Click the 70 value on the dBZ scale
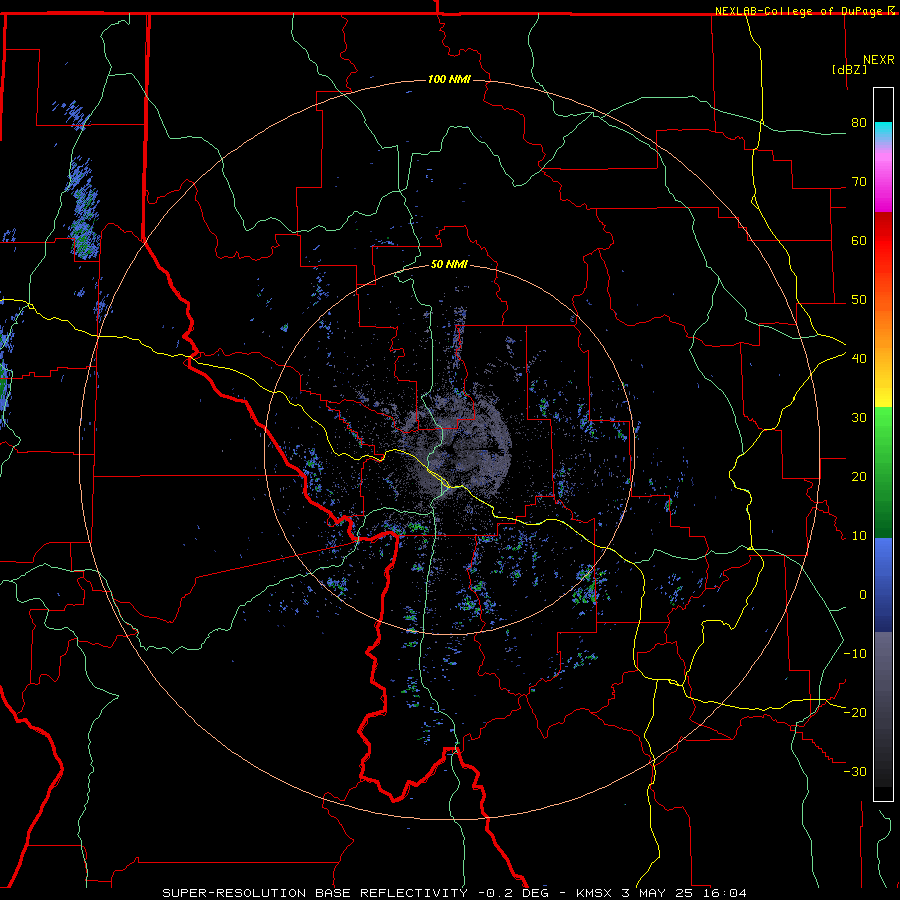This screenshot has width=900, height=900. point(859,182)
